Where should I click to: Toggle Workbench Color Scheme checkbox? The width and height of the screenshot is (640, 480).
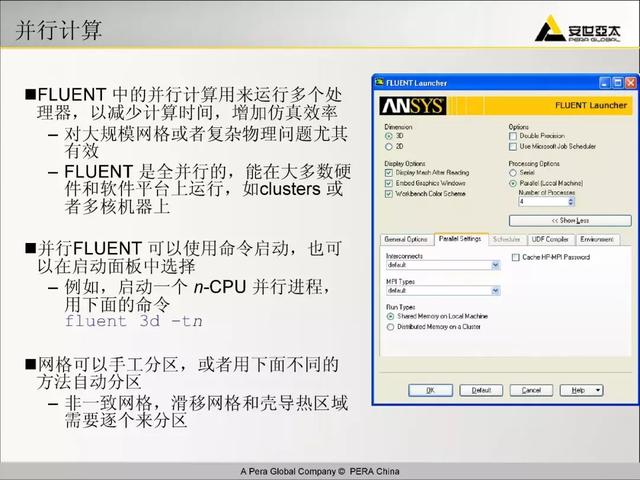tap(389, 194)
